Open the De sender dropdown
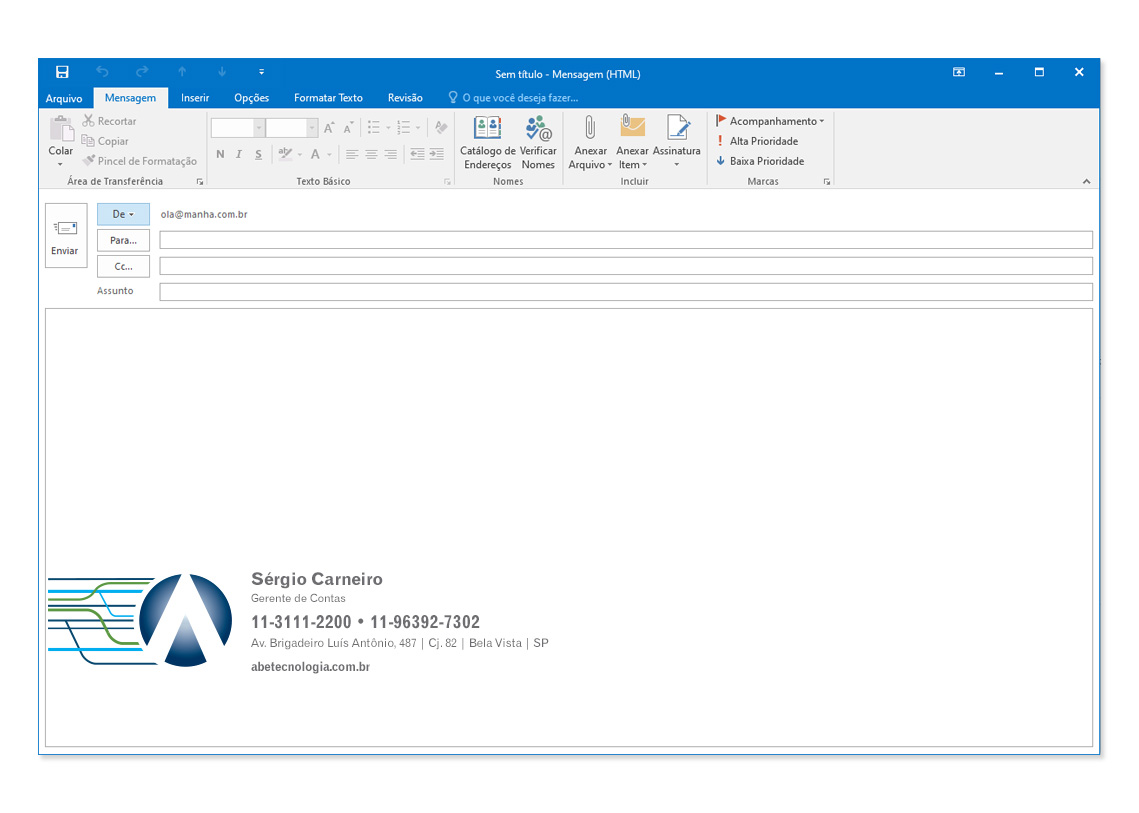 123,214
